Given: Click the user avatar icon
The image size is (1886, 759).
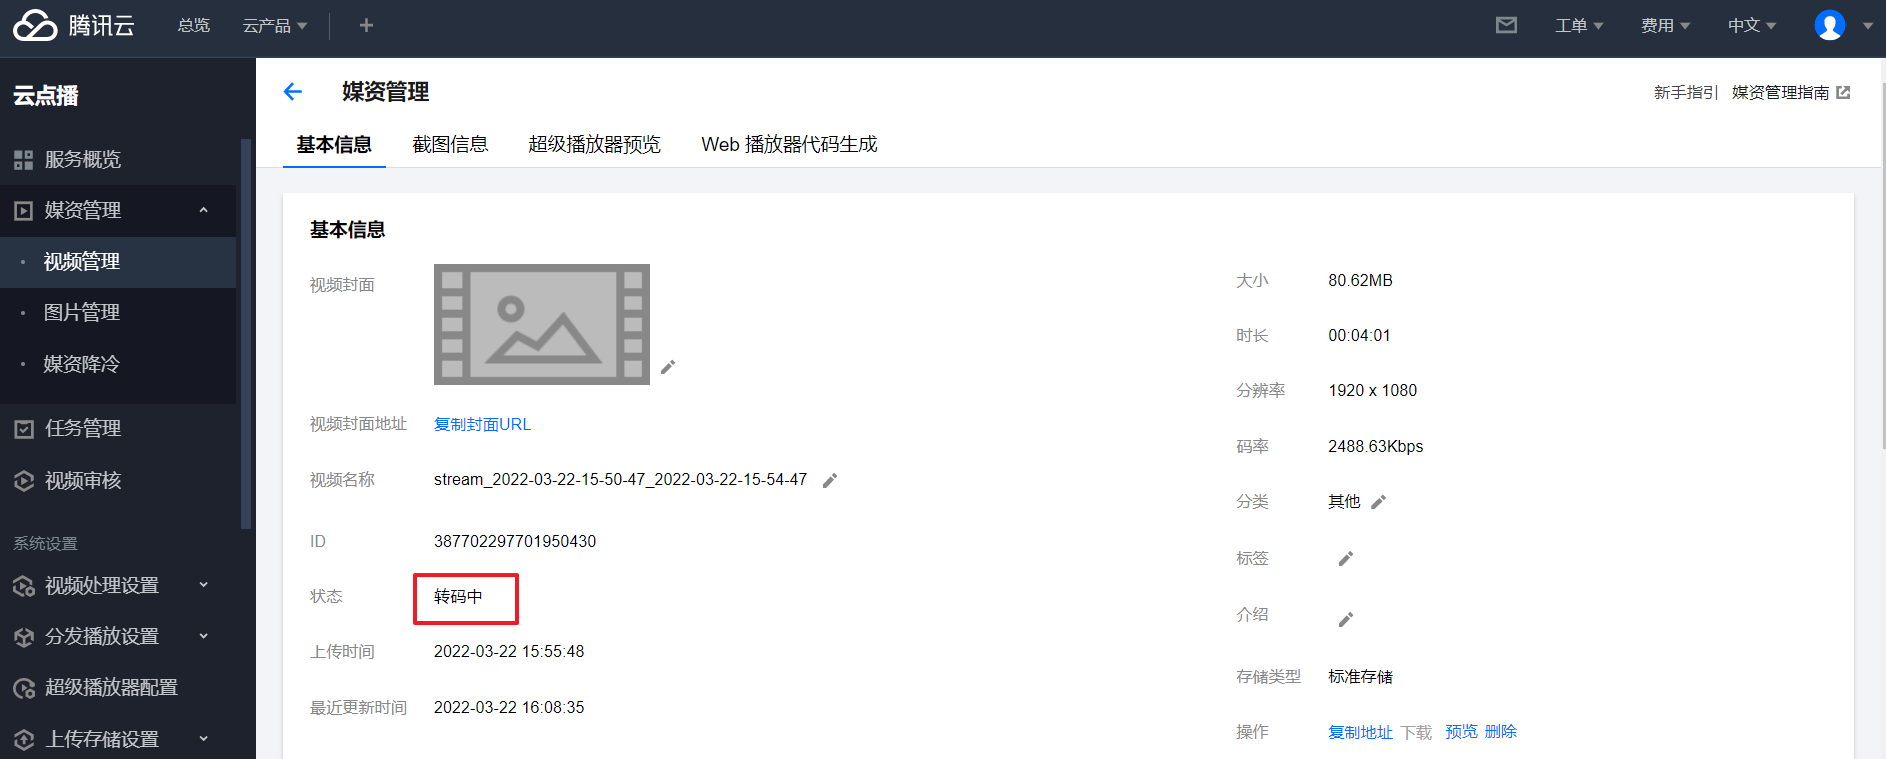Looking at the screenshot, I should [1829, 25].
